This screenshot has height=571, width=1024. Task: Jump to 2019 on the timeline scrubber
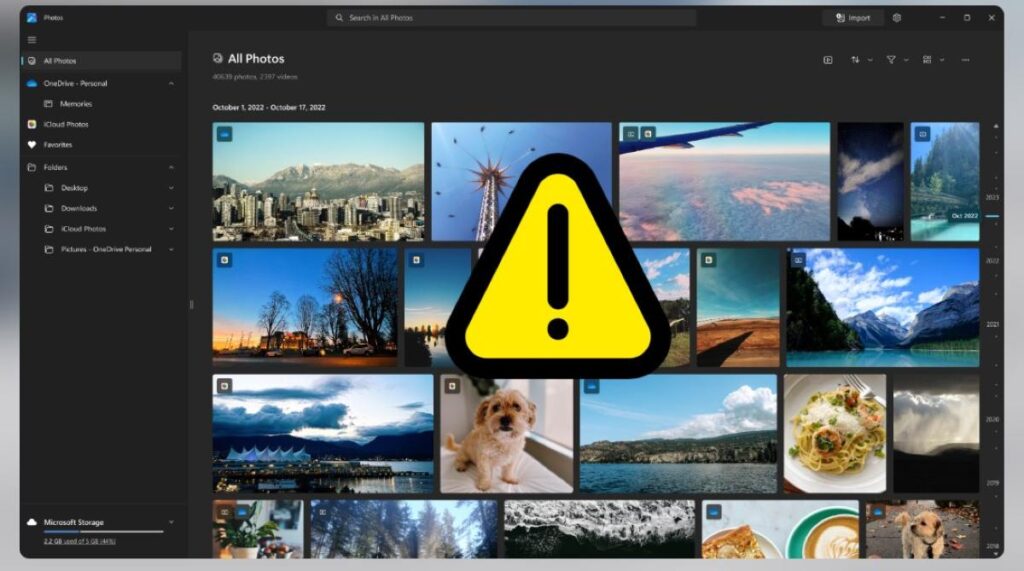992,483
